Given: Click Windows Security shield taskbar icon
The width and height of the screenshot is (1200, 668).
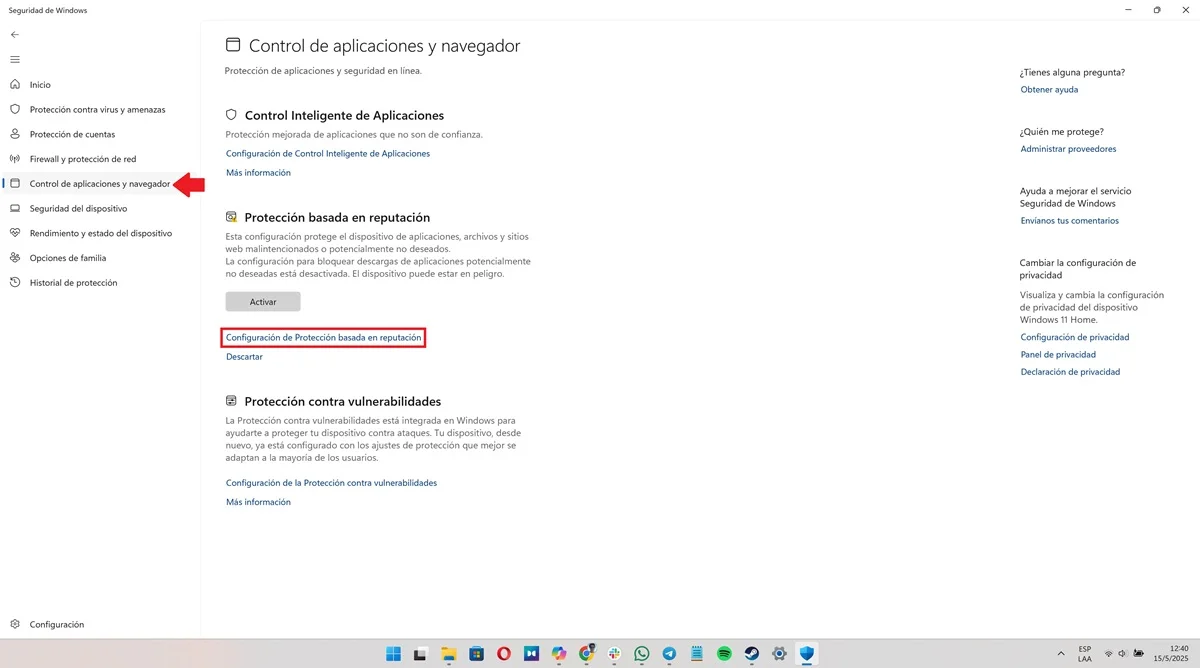Looking at the screenshot, I should coord(807,654).
